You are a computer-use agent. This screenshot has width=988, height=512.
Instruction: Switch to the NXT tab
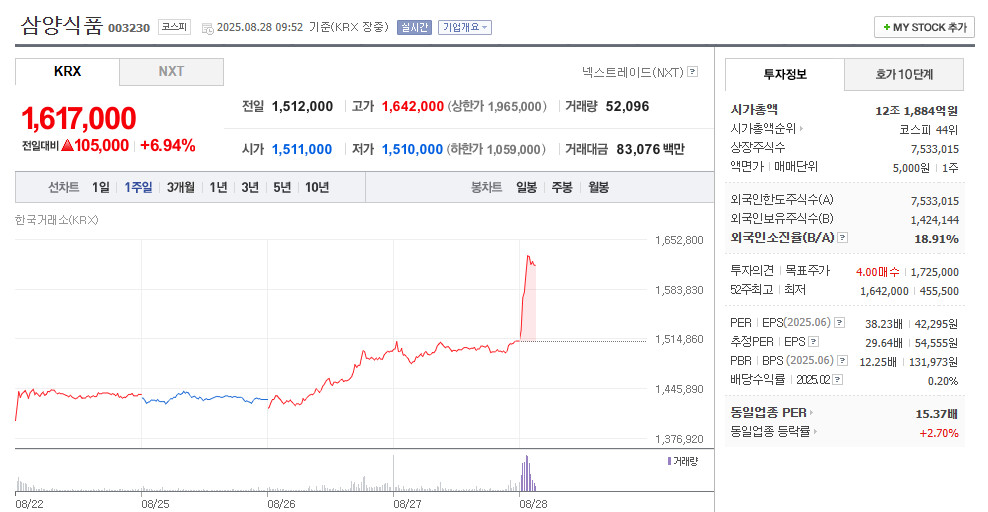click(x=171, y=72)
